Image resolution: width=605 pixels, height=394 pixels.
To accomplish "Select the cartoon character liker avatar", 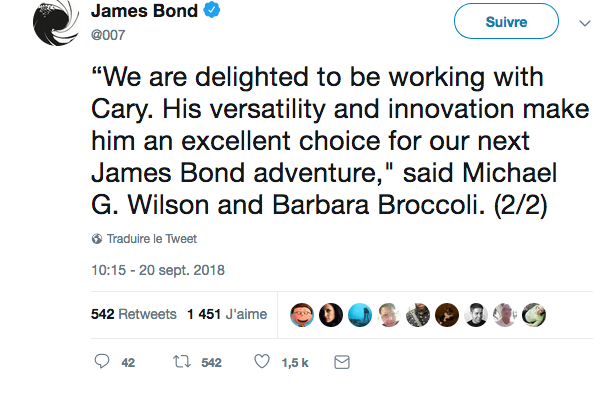I will tap(302, 315).
